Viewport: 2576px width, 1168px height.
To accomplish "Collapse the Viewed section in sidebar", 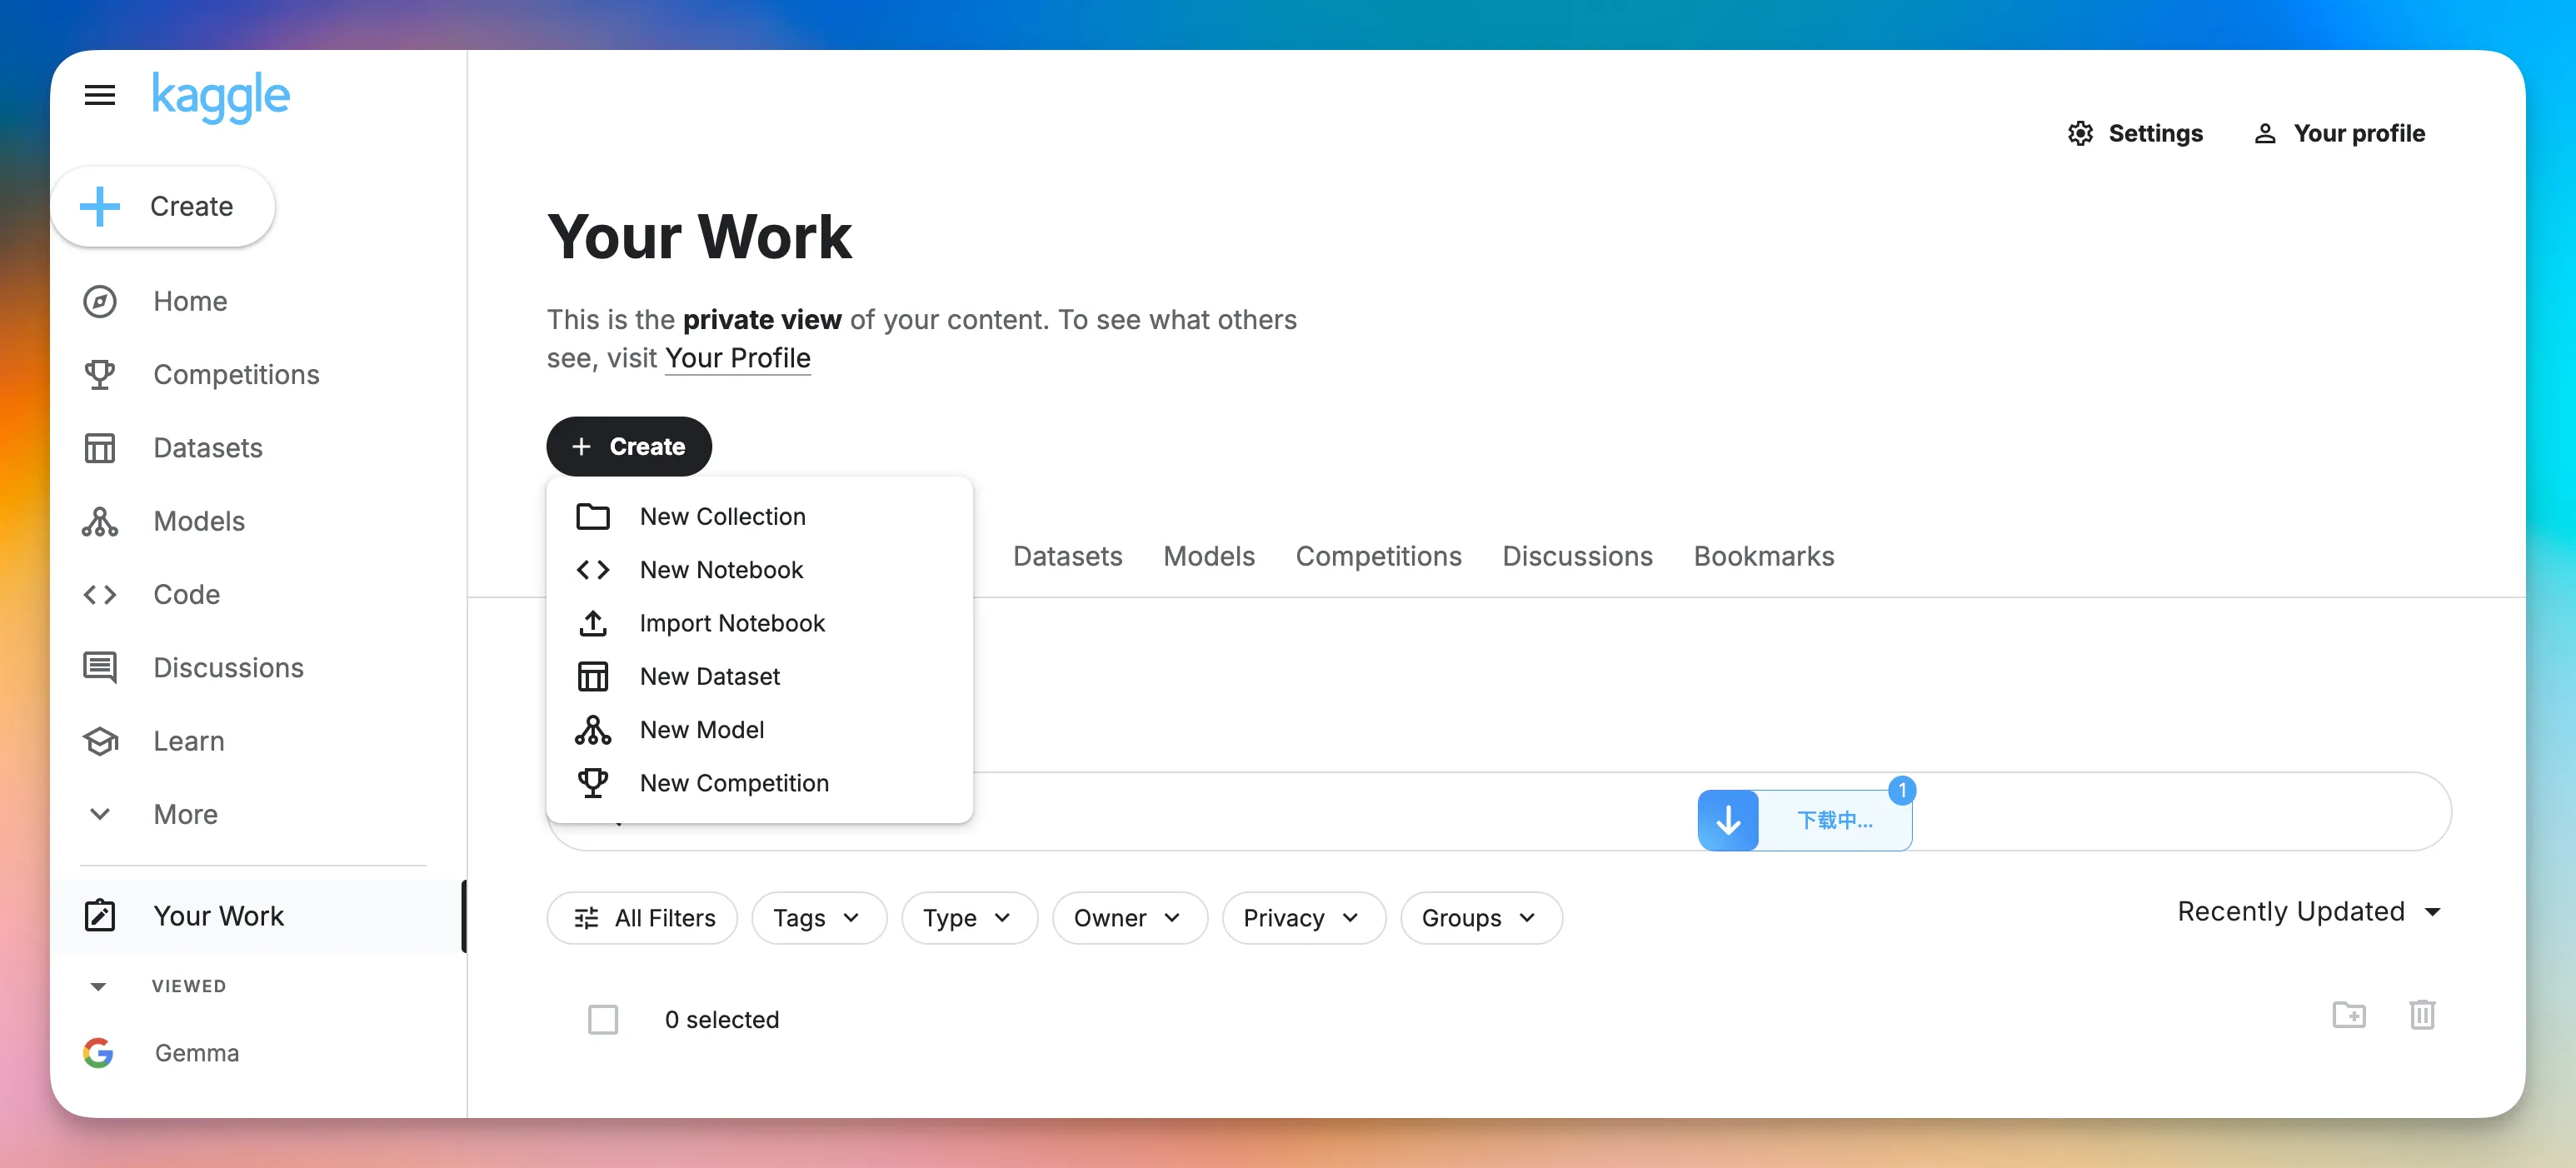I will pos(98,986).
